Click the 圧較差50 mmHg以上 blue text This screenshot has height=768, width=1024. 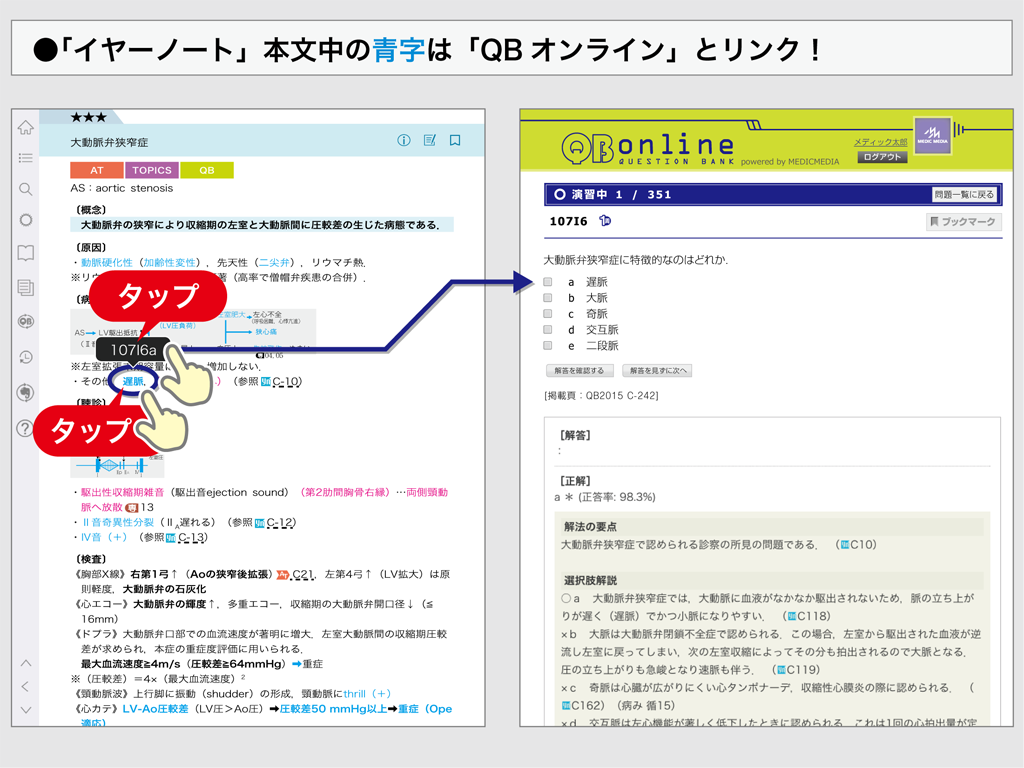(x=334, y=709)
